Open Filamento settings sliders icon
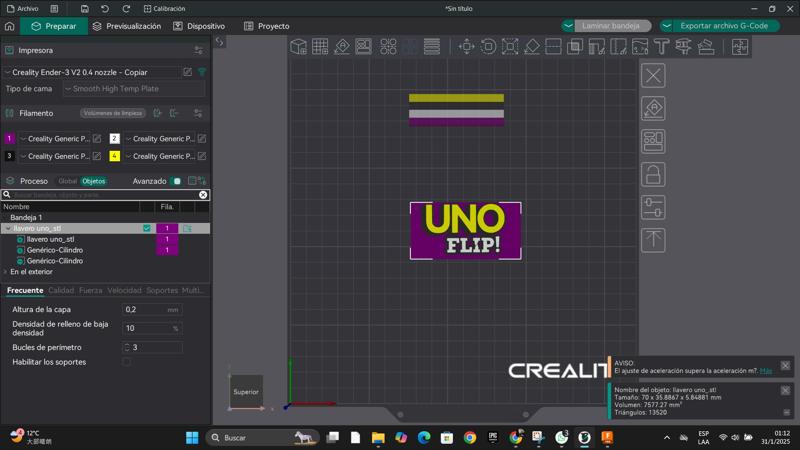The image size is (800, 450). (x=198, y=113)
